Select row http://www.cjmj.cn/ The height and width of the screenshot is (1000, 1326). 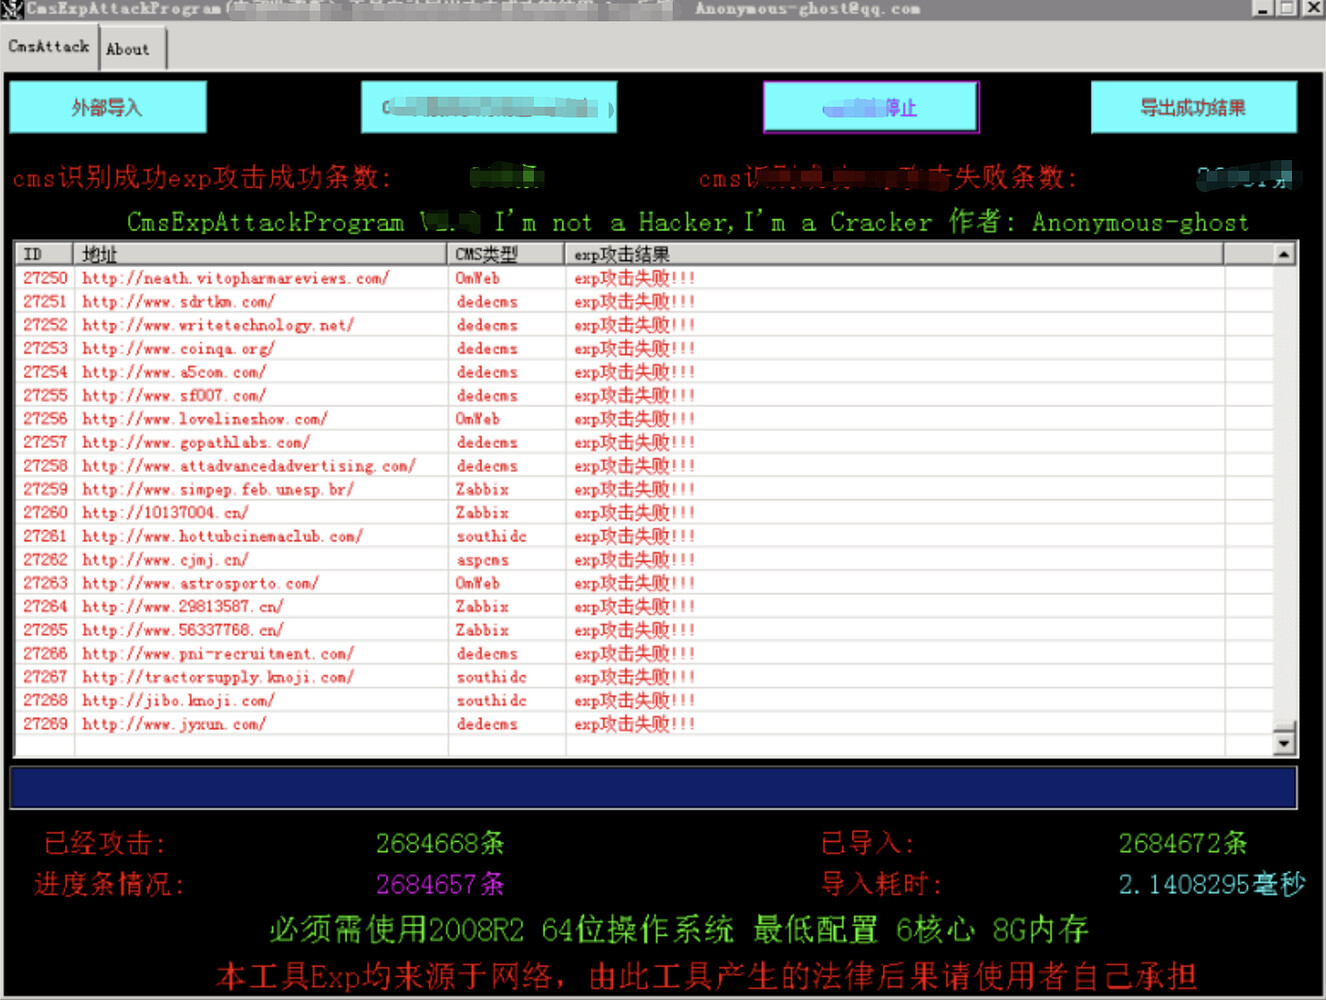pyautogui.click(x=644, y=560)
